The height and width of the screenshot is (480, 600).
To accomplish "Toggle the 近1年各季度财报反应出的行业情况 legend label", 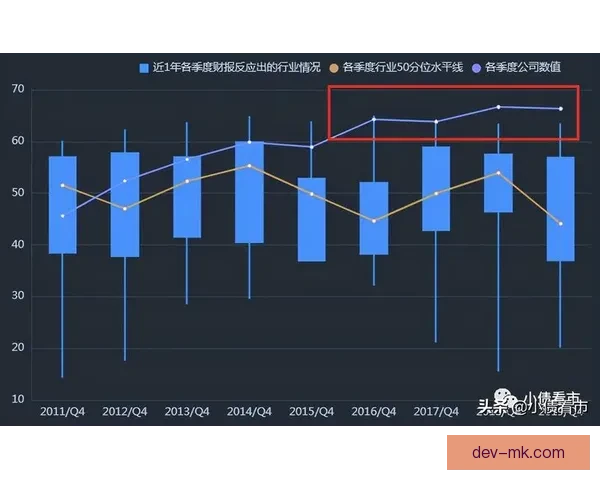I will (236, 68).
